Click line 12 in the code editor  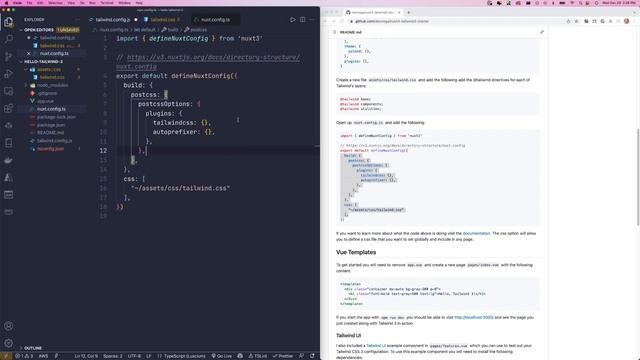pyautogui.click(x=216, y=151)
